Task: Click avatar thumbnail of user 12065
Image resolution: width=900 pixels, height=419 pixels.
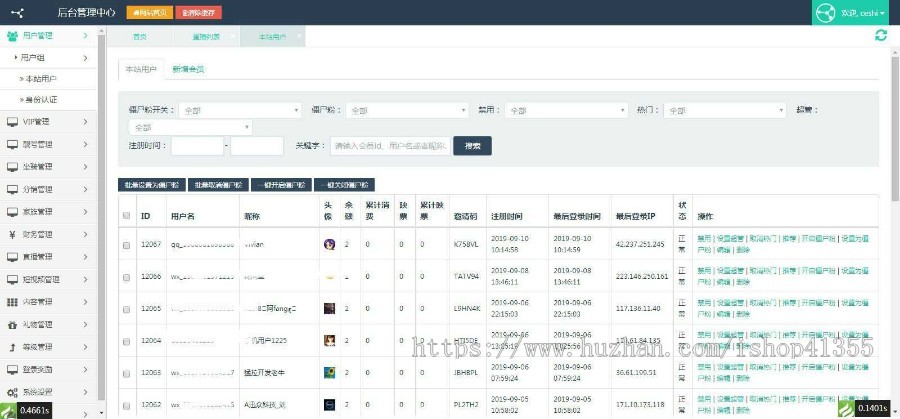Action: [x=329, y=309]
